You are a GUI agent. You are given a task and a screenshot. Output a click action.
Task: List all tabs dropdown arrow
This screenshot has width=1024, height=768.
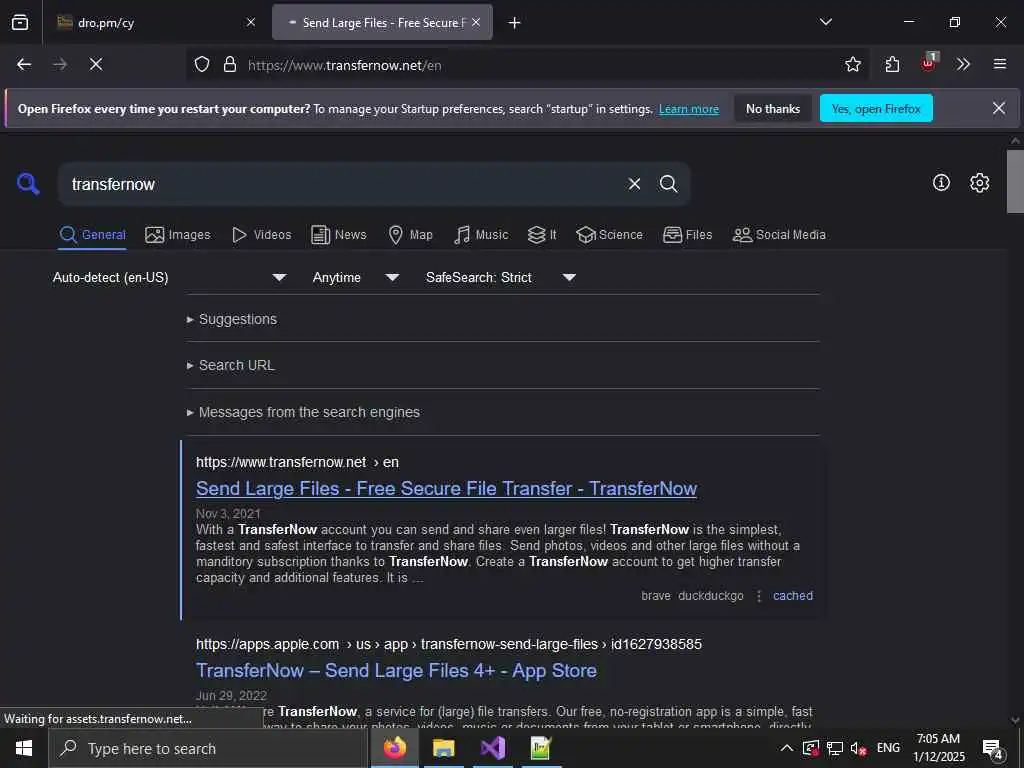coord(825,22)
